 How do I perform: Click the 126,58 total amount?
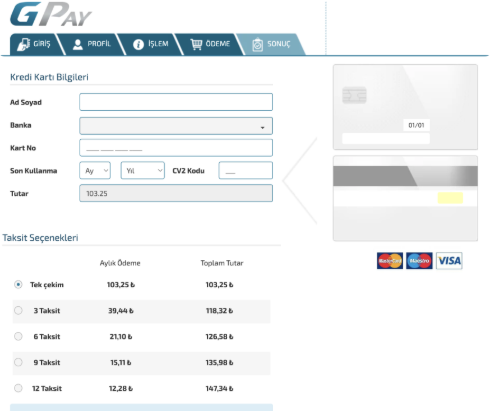pyautogui.click(x=219, y=337)
